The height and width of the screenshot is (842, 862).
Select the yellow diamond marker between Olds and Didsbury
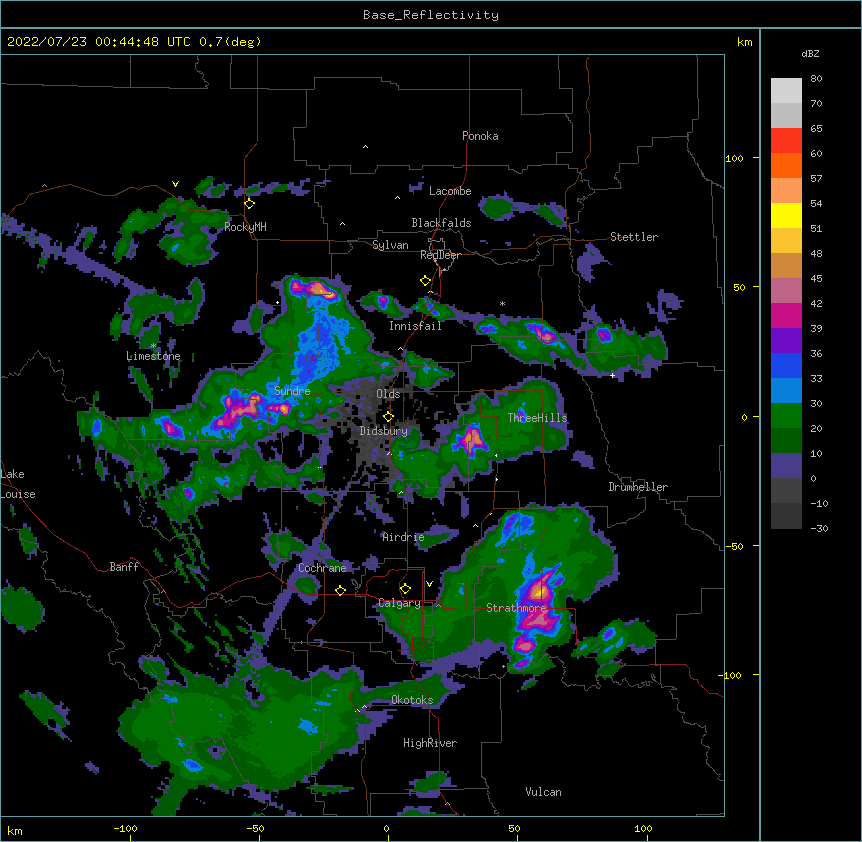pos(388,416)
